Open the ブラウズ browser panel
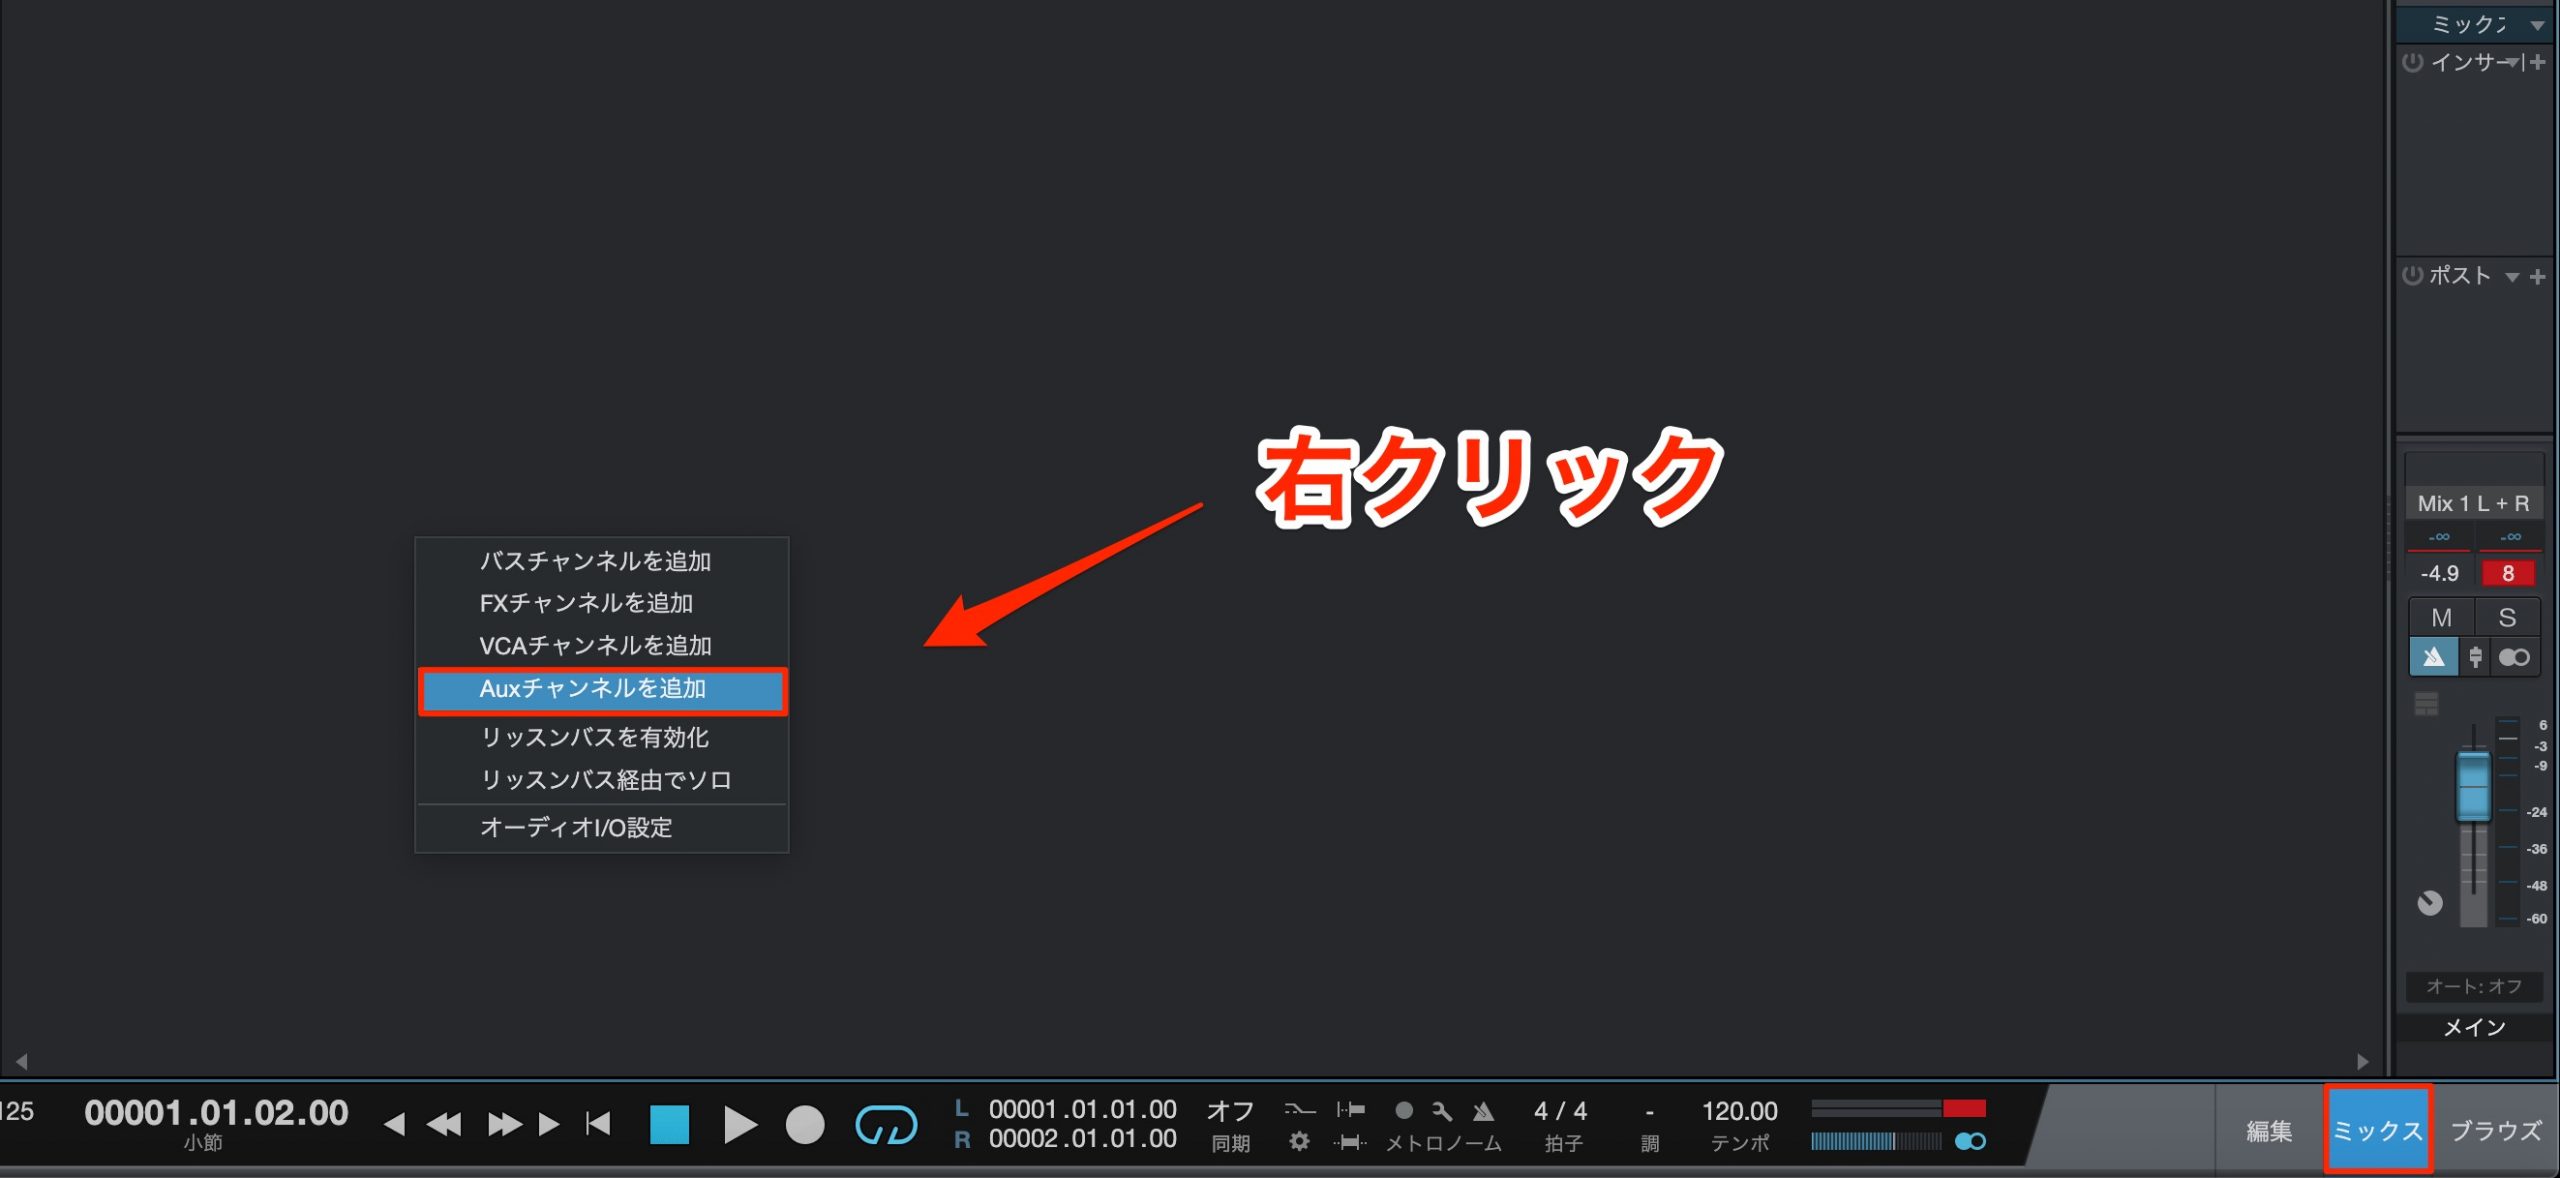Image resolution: width=2560 pixels, height=1178 pixels. tap(2495, 1131)
